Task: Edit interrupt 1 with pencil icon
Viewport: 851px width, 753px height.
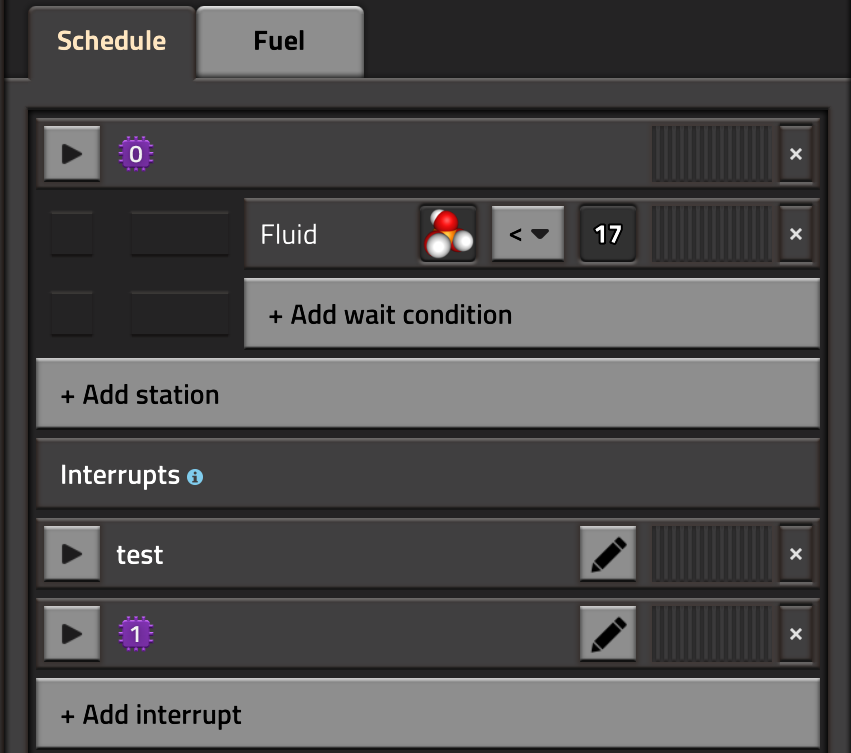Action: click(608, 633)
